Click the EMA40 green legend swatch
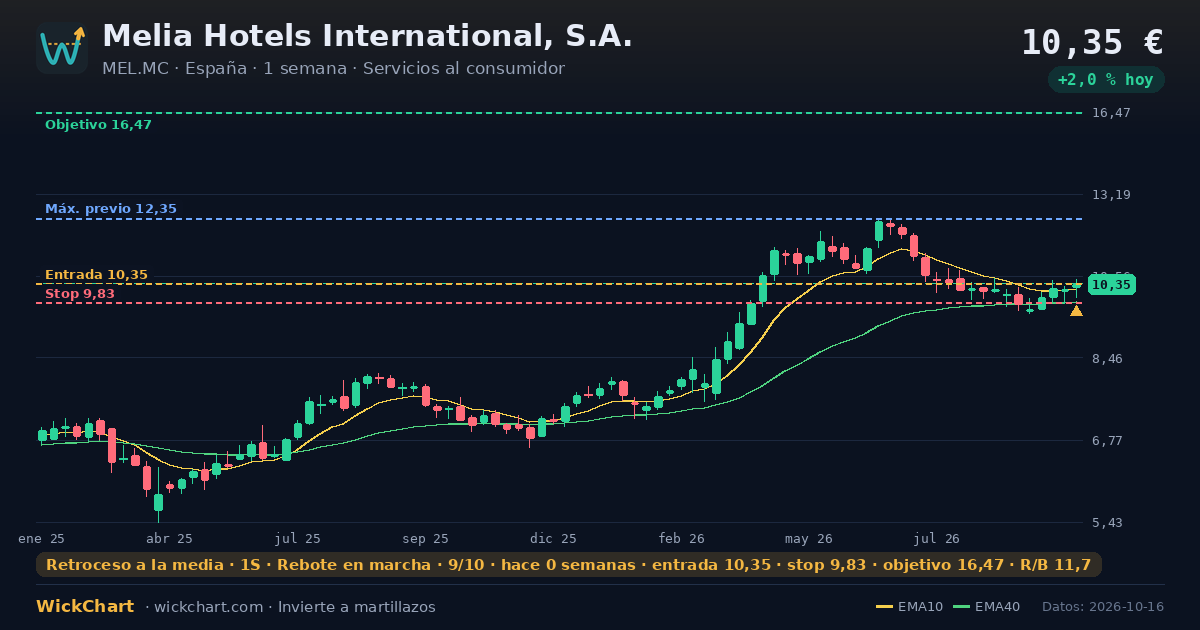 (x=962, y=607)
